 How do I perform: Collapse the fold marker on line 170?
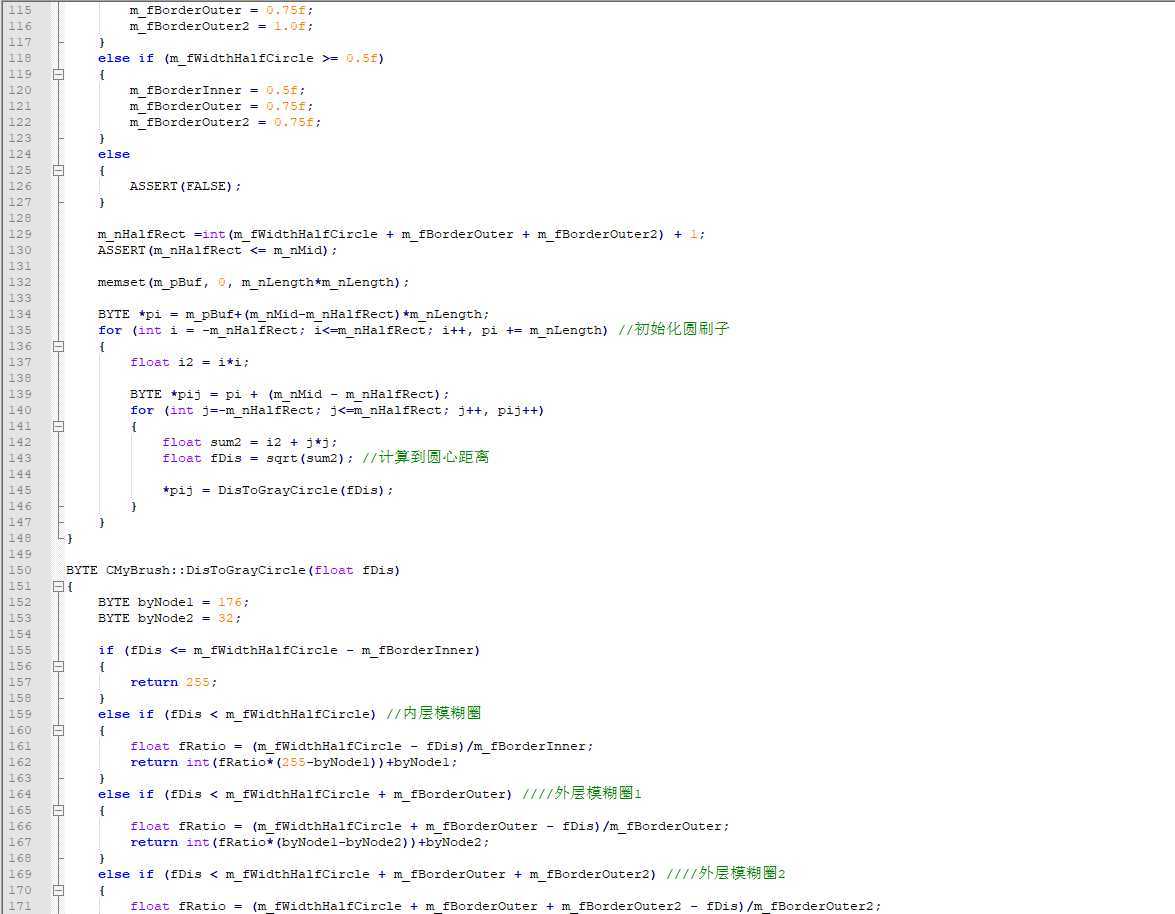pos(58,890)
